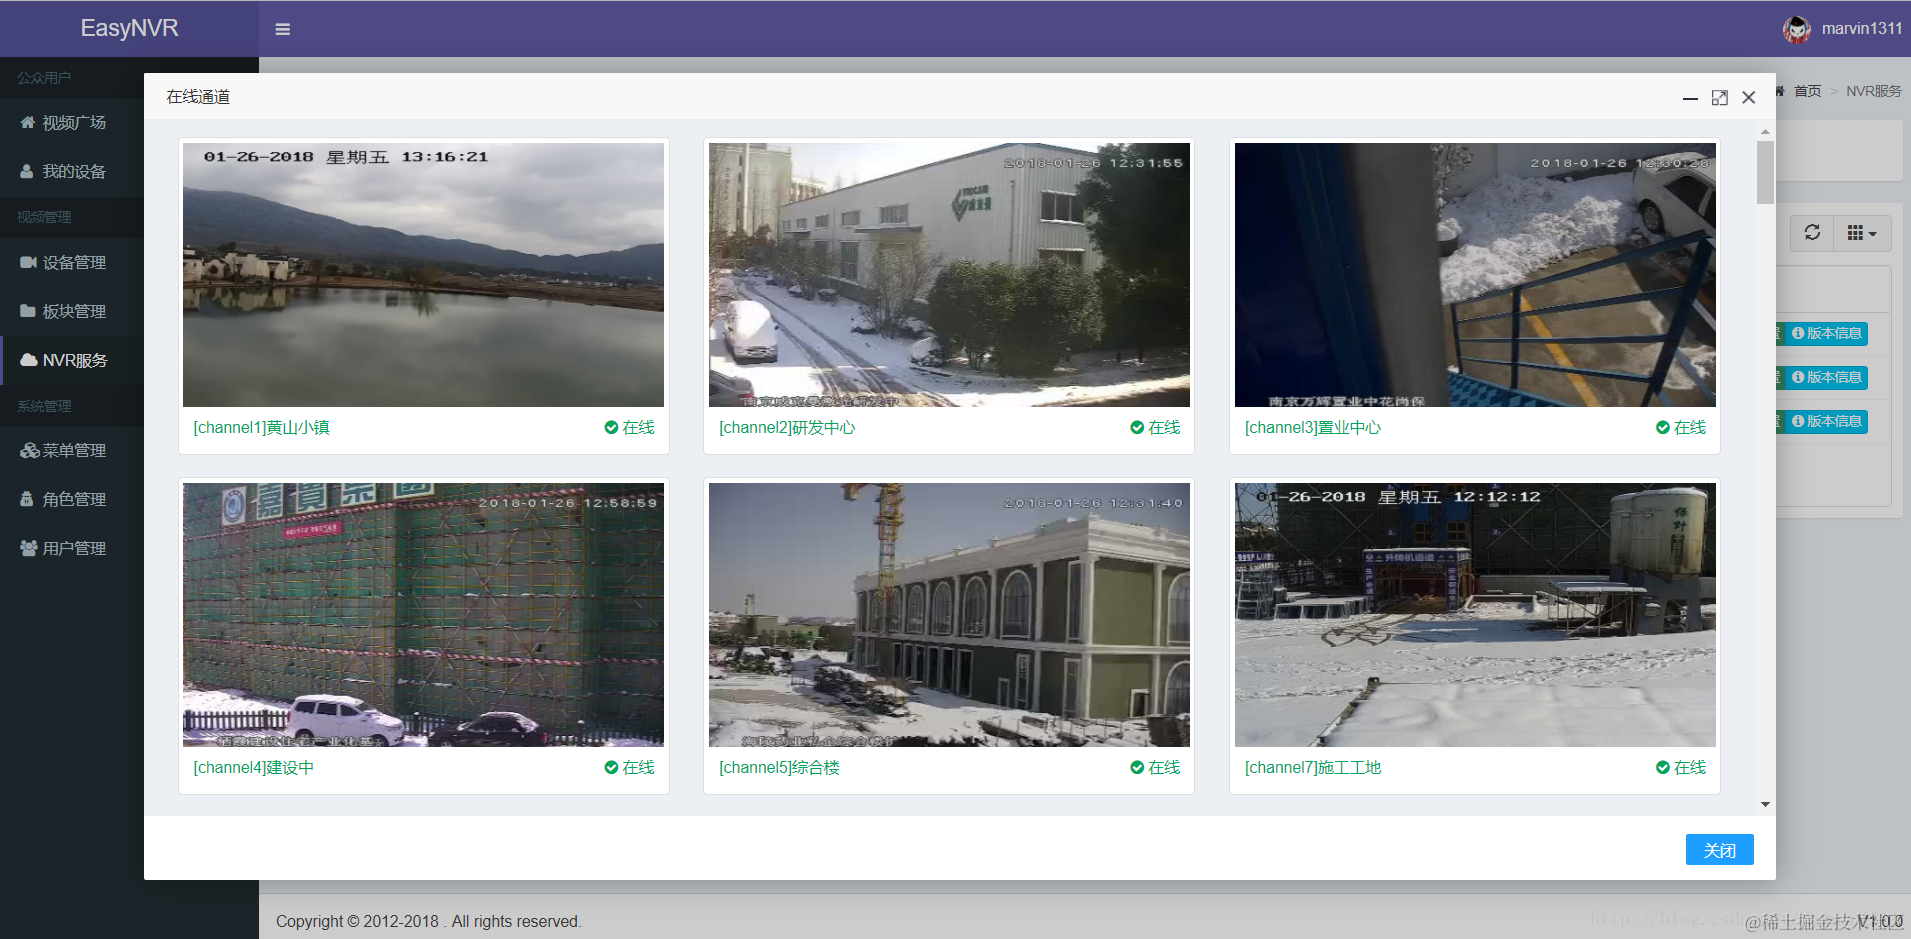1911x939 pixels.
Task: Maximize the 在线通道 dialog
Action: point(1720,98)
